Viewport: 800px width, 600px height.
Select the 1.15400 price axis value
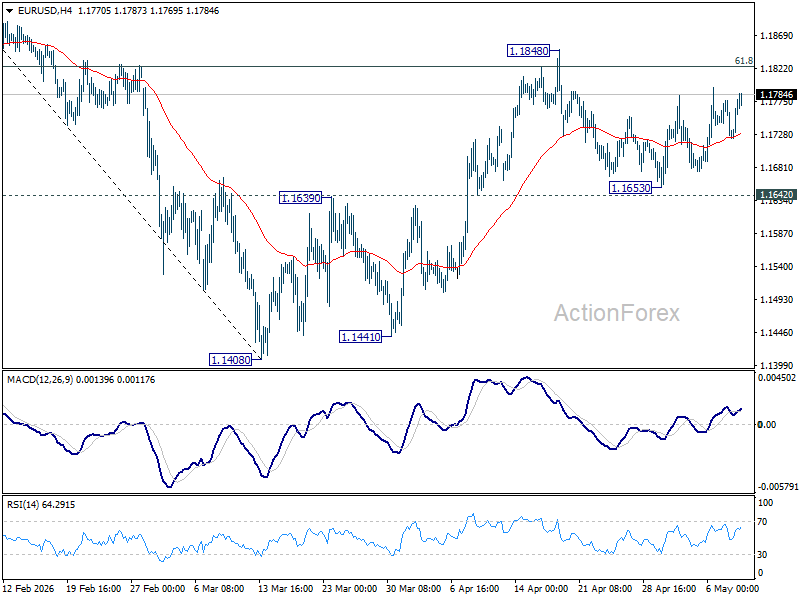pos(777,266)
